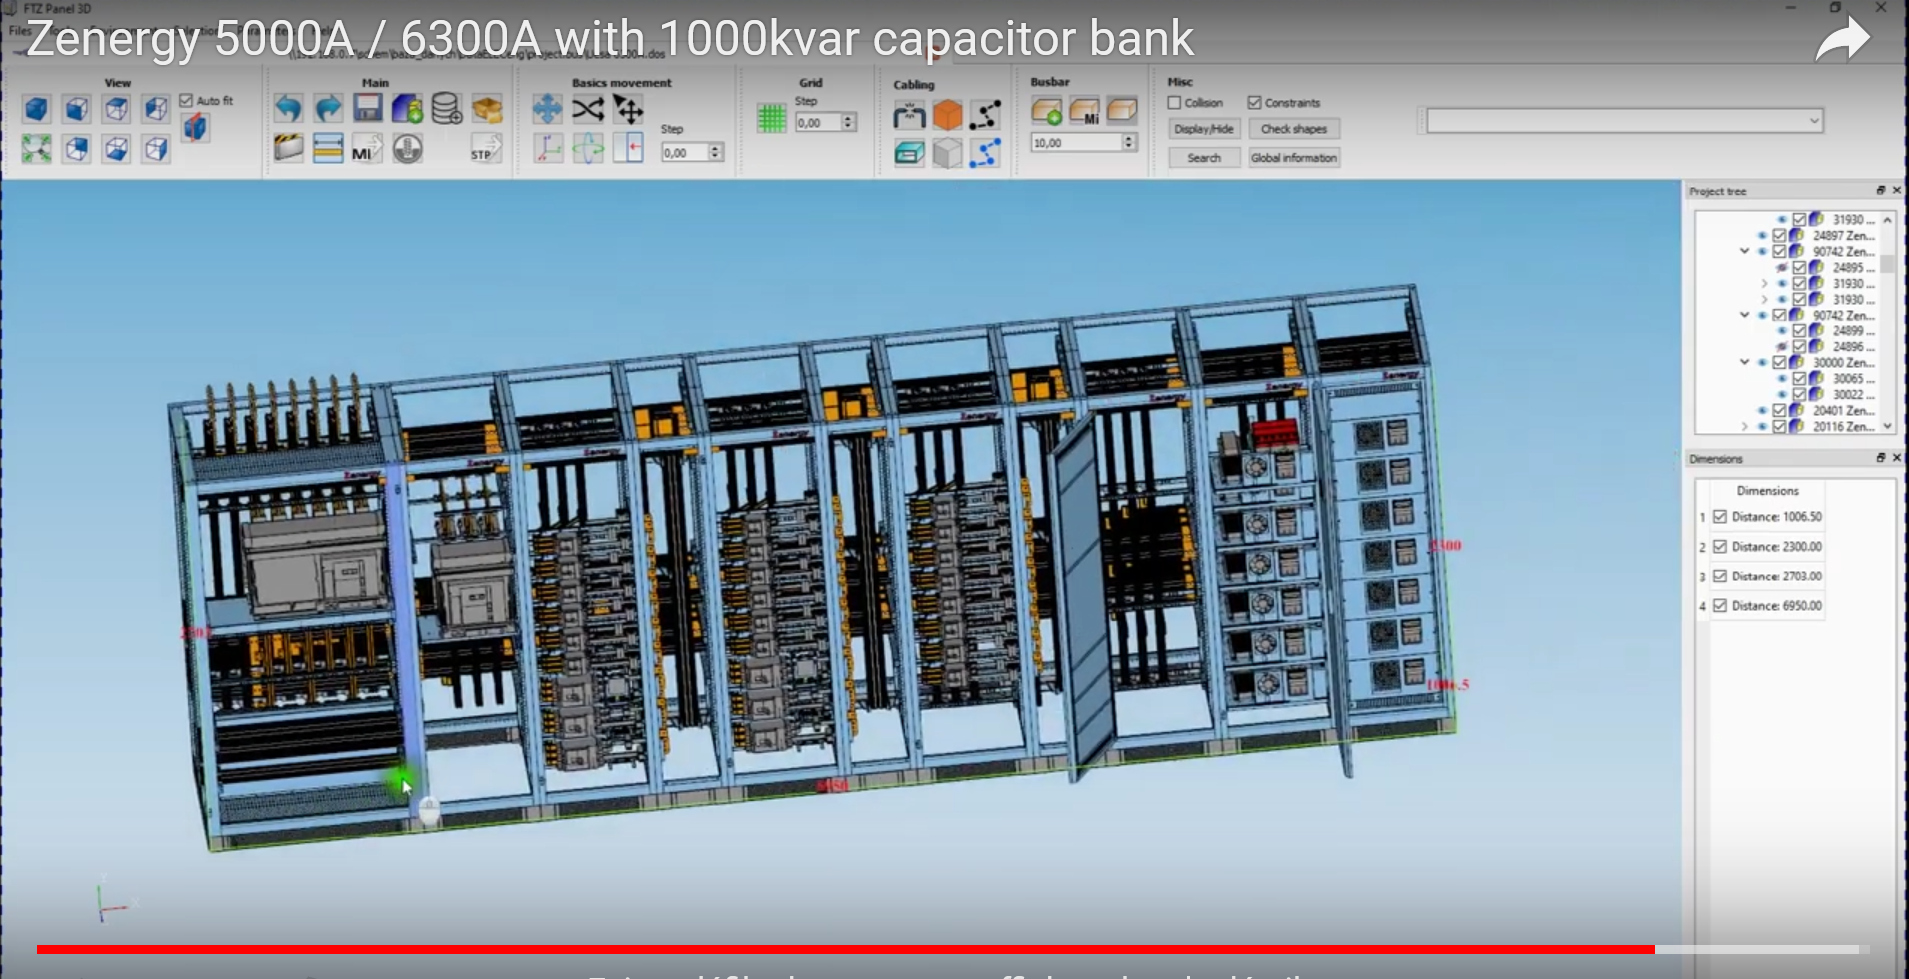Click the red video progress bar
The height and width of the screenshot is (979, 1909).
(845, 949)
